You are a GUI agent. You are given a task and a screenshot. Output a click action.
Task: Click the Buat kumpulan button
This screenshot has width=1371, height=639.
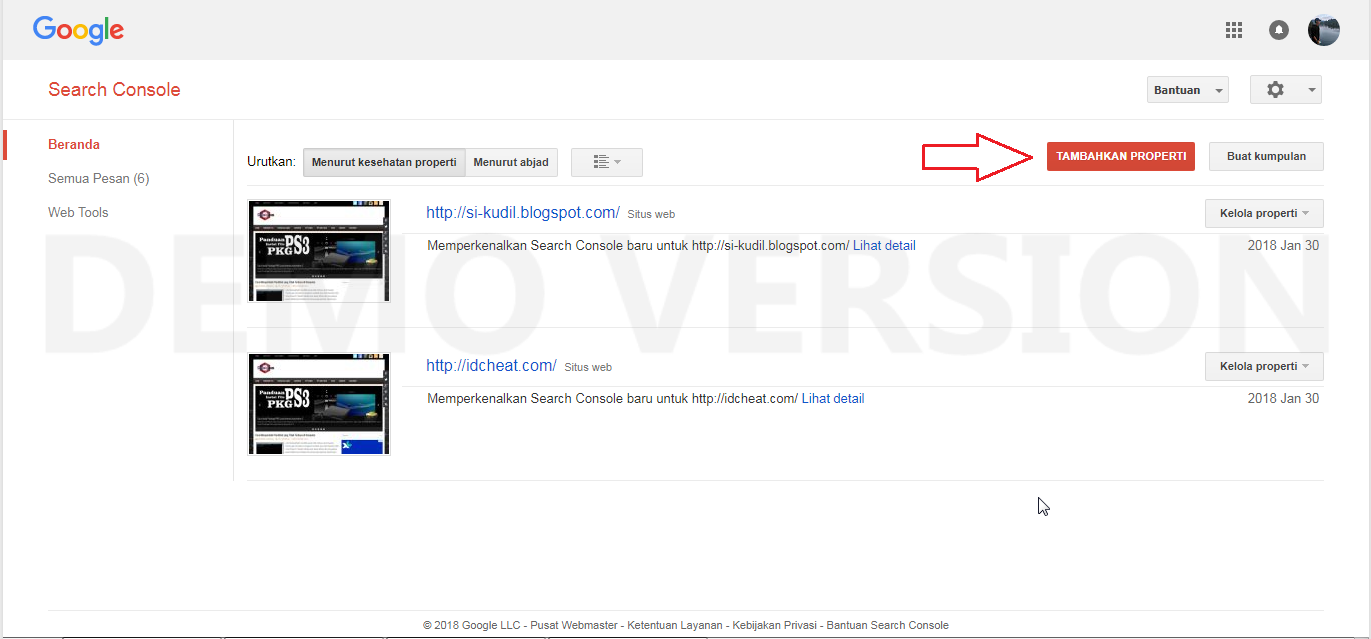pyautogui.click(x=1266, y=156)
